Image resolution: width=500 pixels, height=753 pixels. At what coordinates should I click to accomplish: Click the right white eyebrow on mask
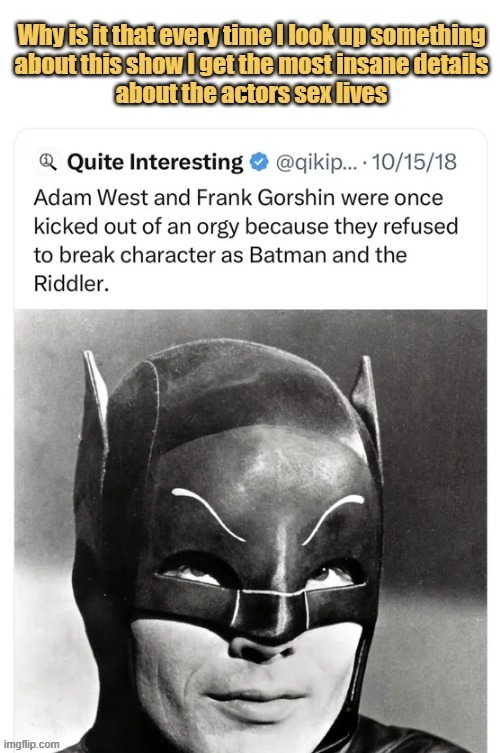[333, 518]
